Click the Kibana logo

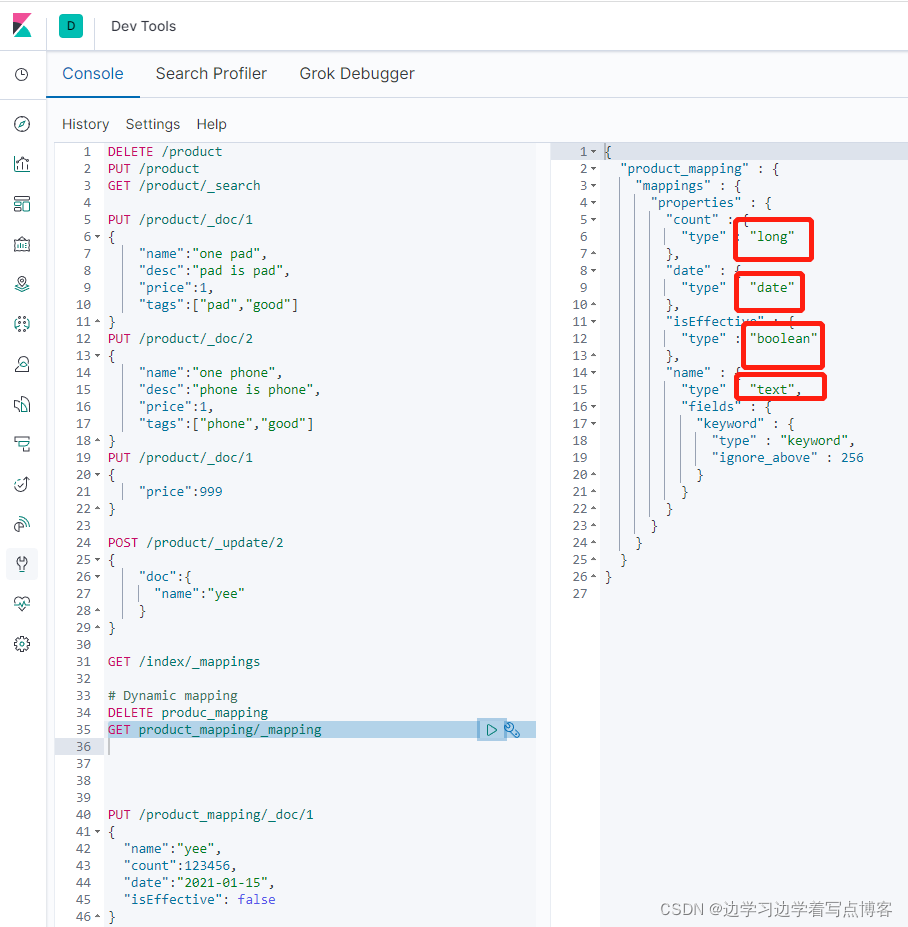coord(22,26)
